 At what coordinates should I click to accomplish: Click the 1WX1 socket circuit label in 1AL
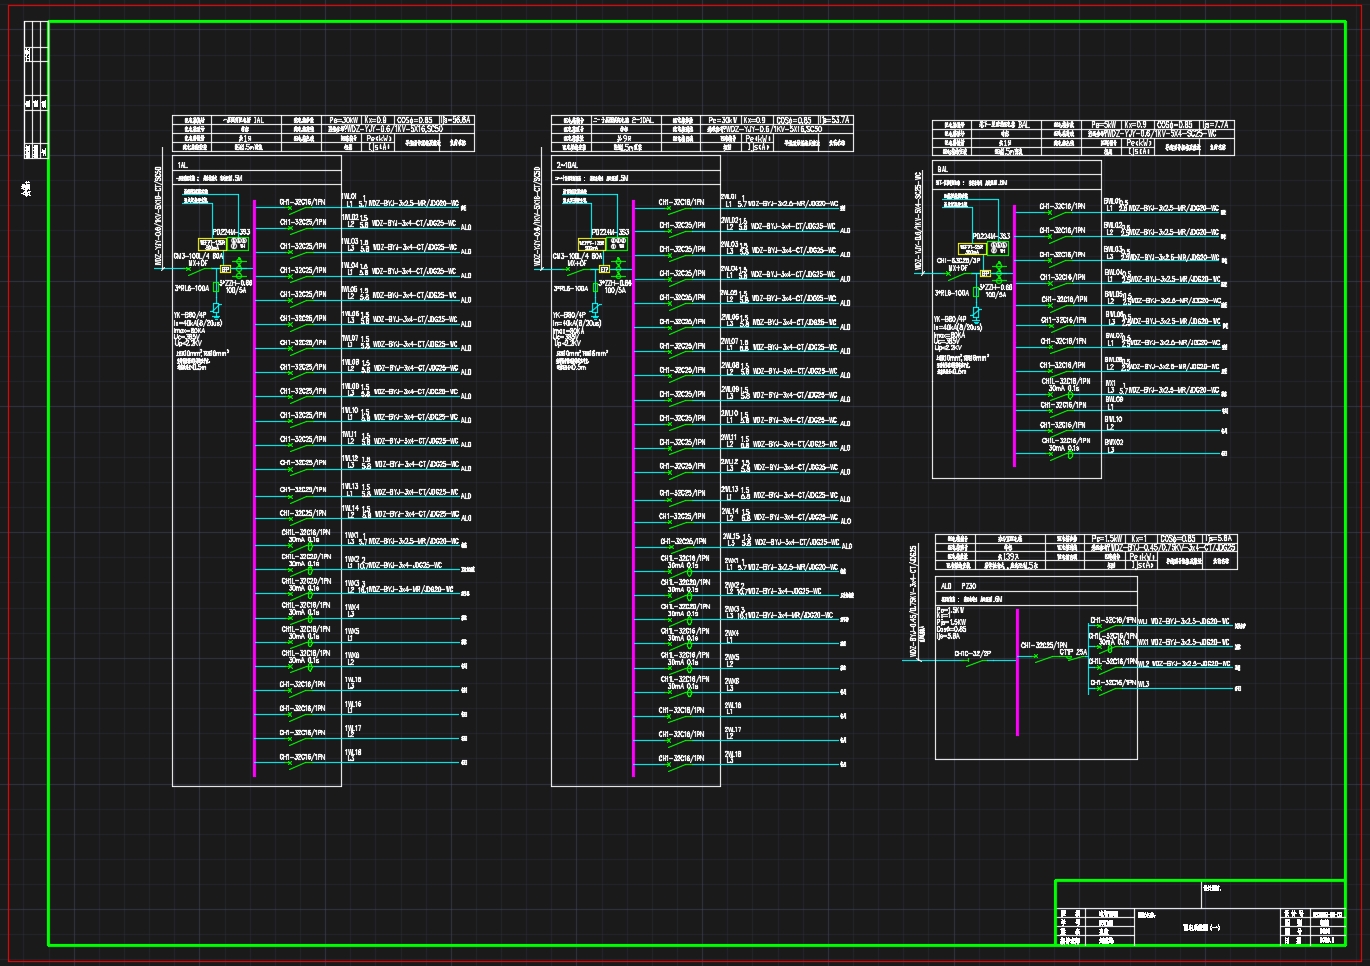[x=351, y=535]
